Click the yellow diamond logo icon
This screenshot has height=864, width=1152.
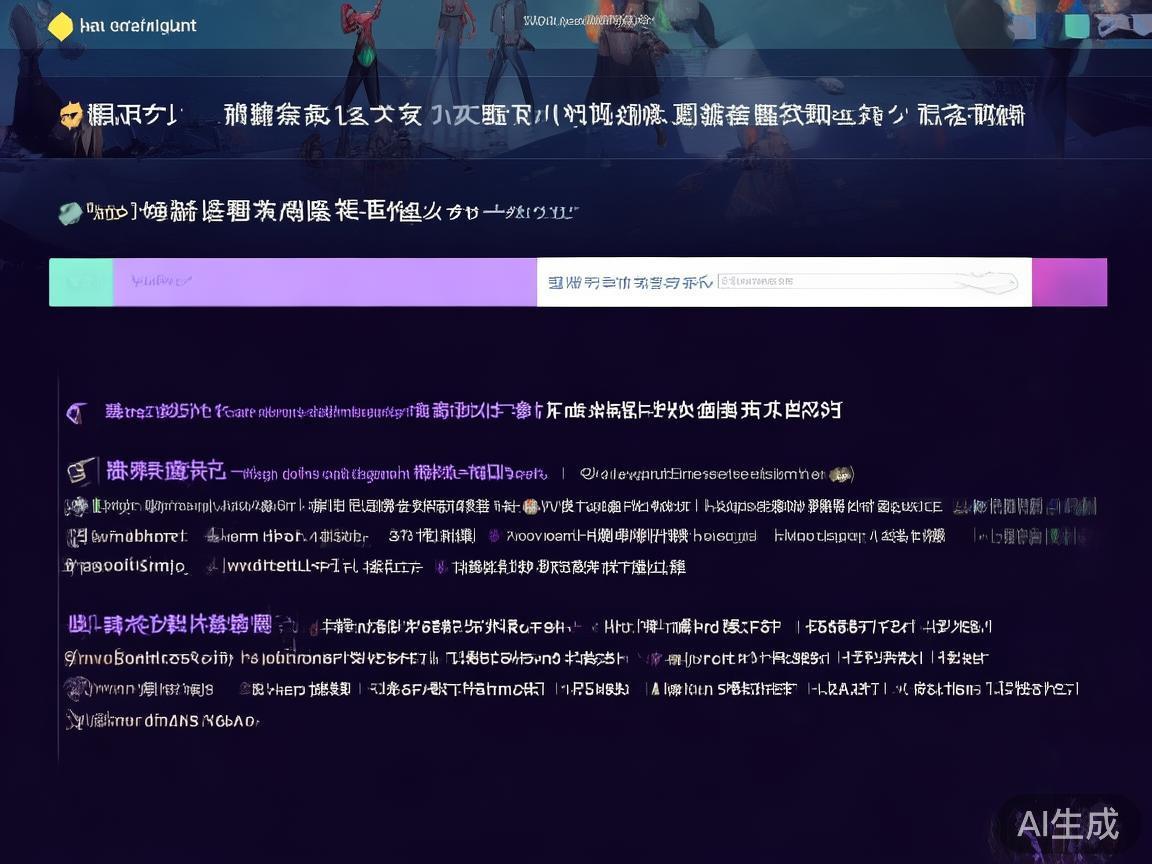[63, 26]
